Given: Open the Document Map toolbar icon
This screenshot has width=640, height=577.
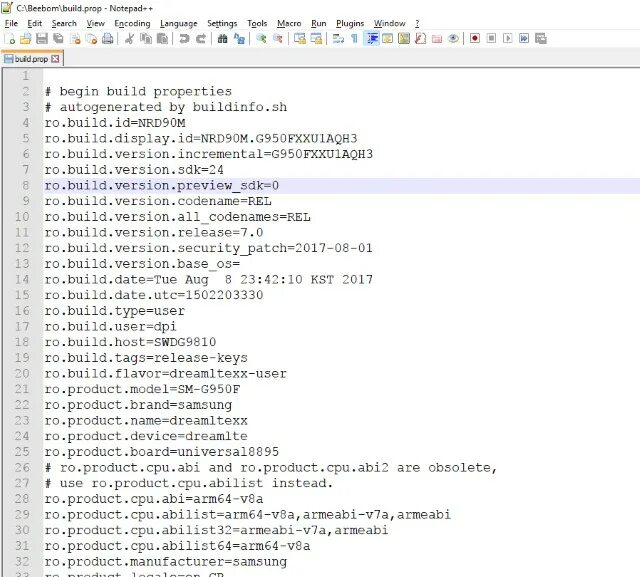Looking at the screenshot, I should (404, 39).
